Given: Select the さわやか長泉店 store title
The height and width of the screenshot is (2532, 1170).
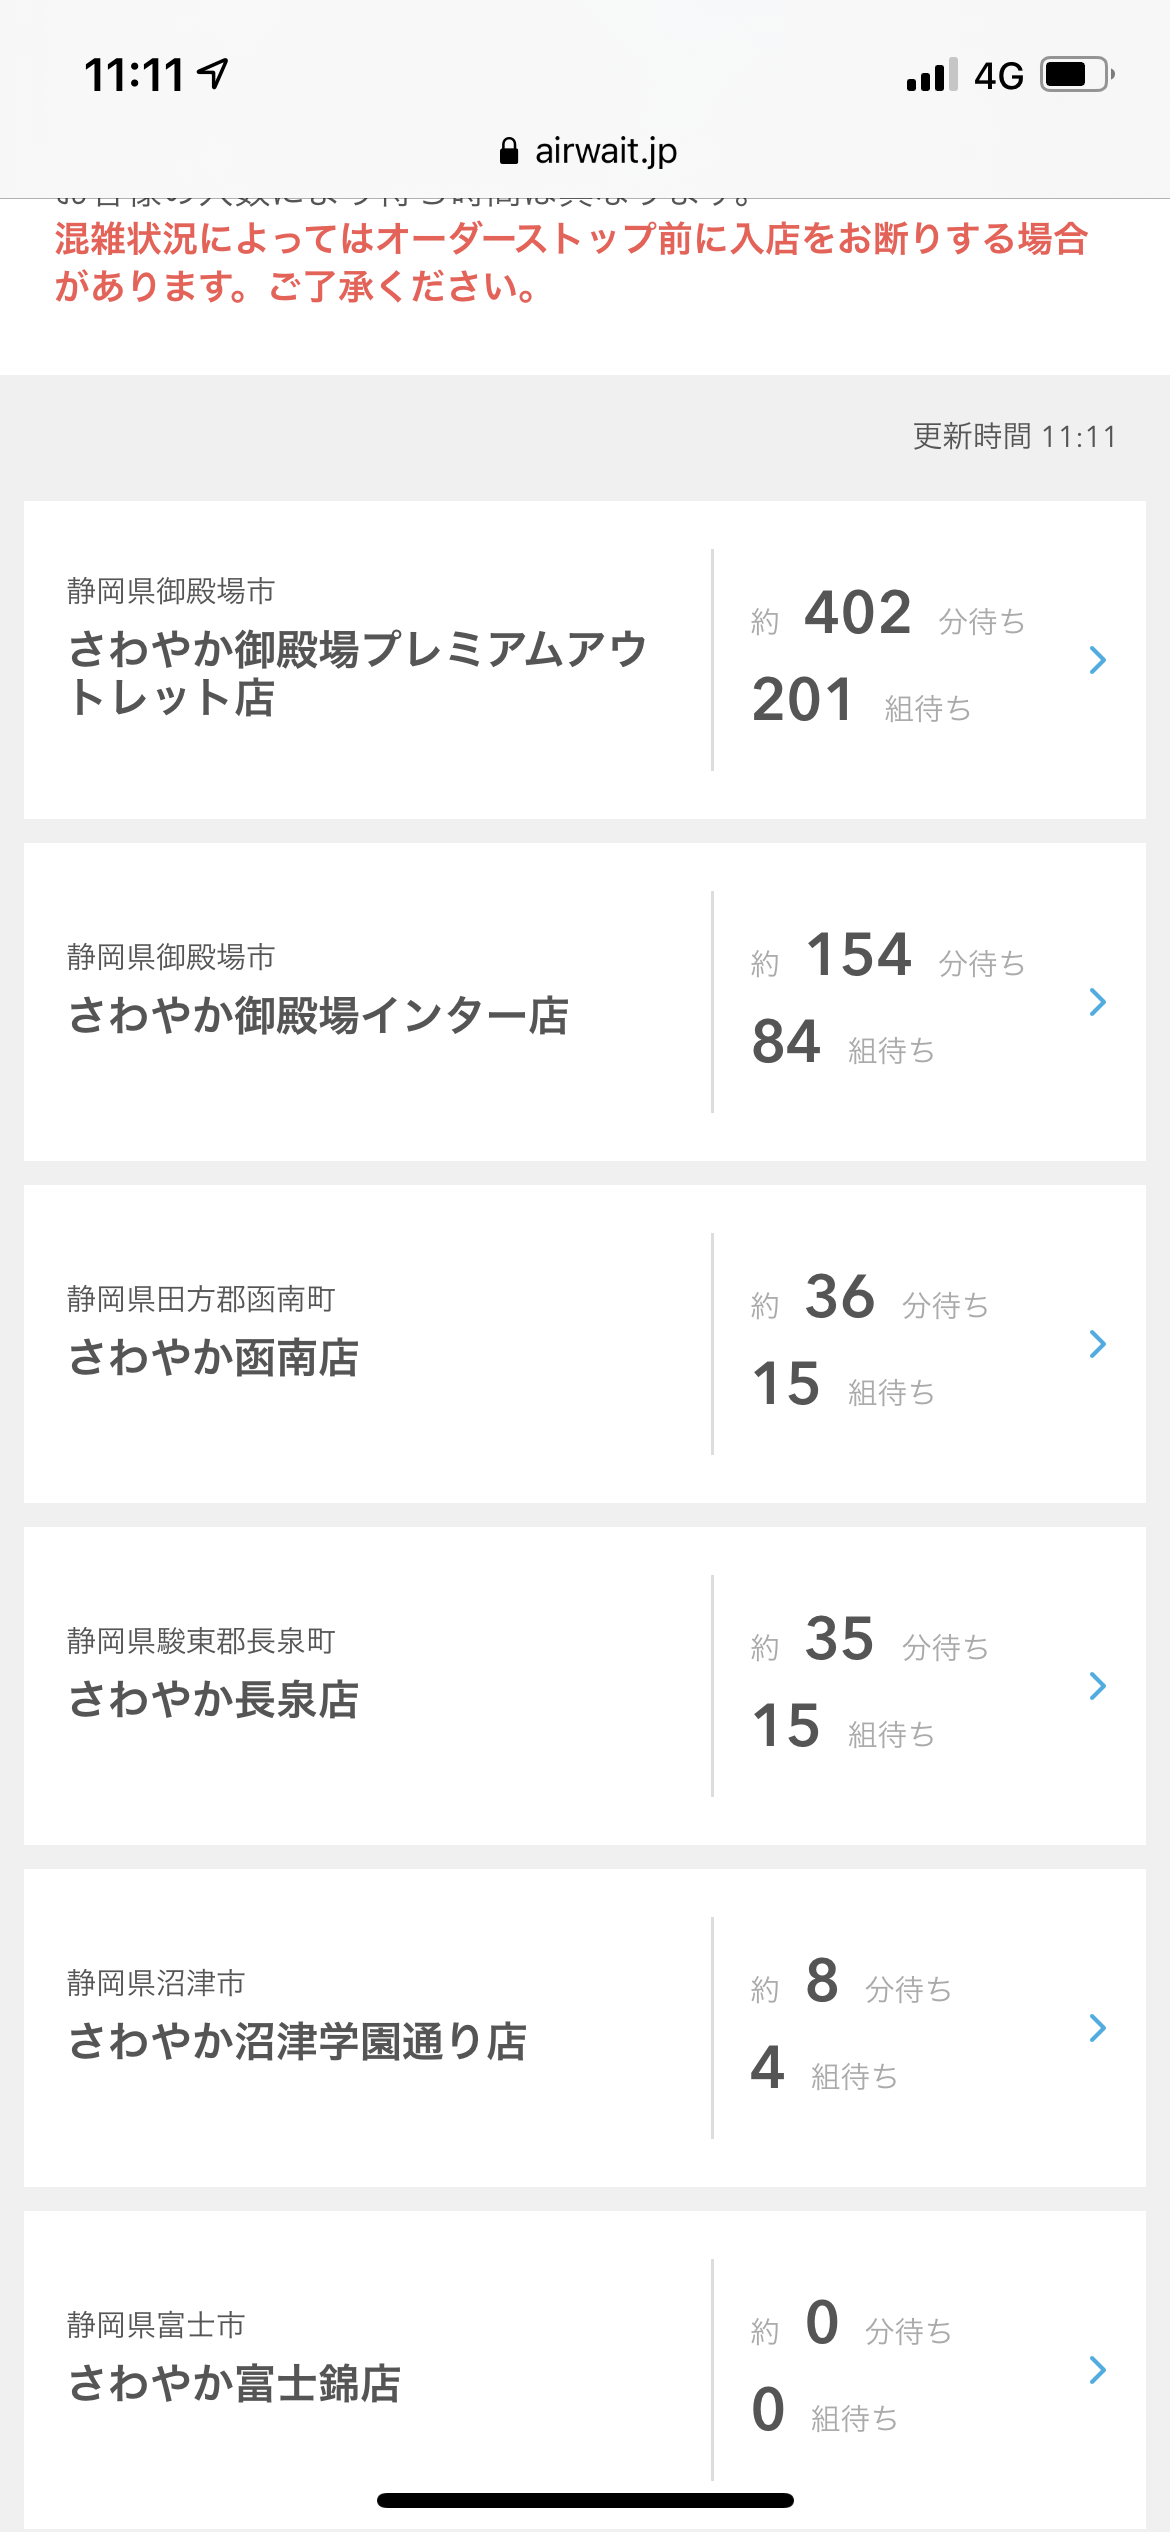Looking at the screenshot, I should (x=213, y=1700).
